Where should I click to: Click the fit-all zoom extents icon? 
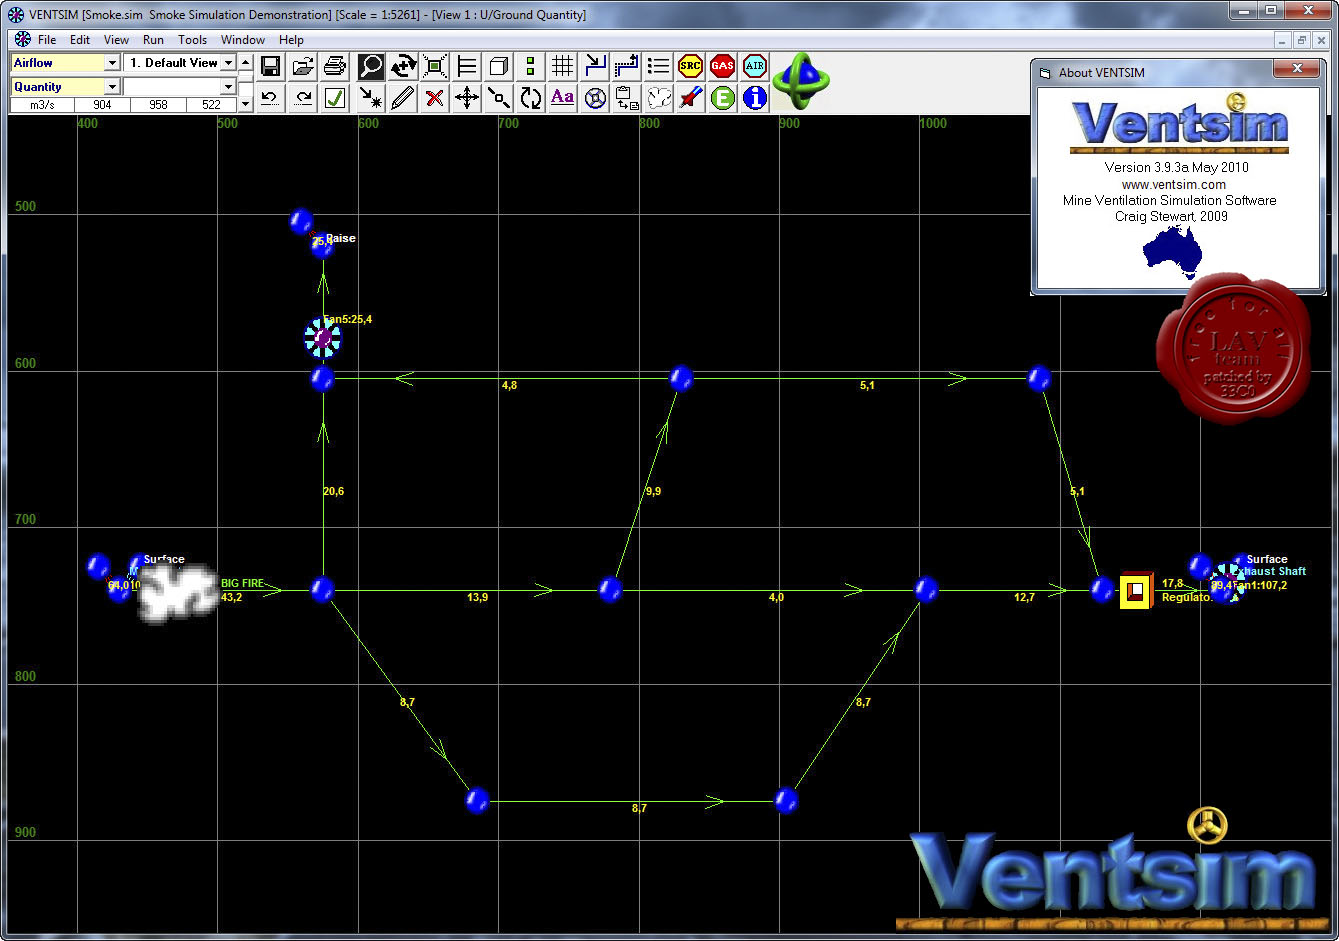pyautogui.click(x=435, y=67)
